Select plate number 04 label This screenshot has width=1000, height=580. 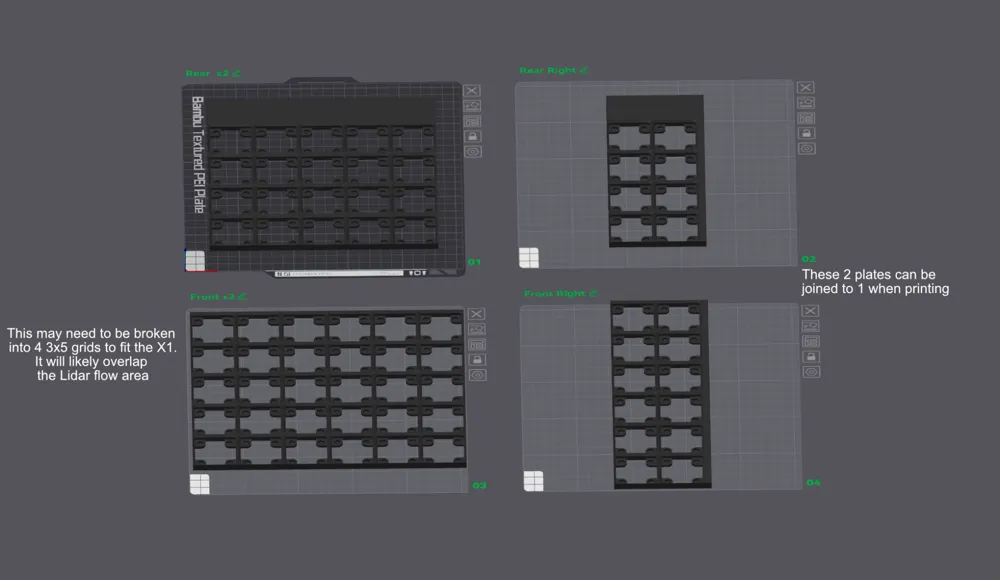click(812, 482)
